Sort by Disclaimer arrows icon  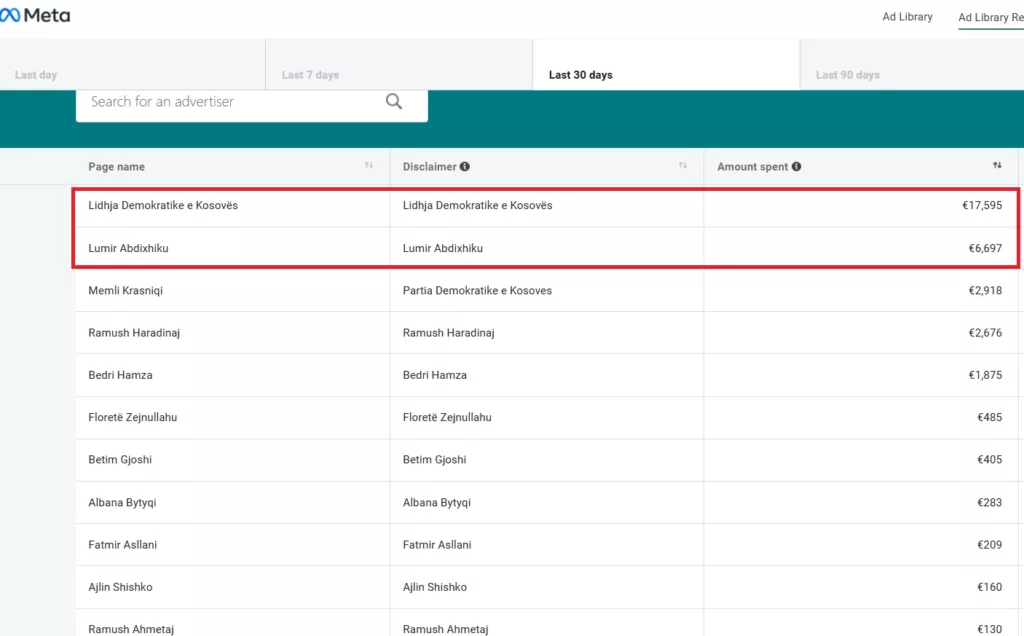tap(682, 166)
